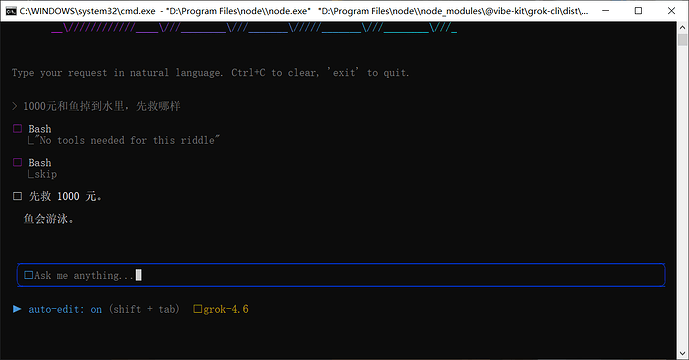The height and width of the screenshot is (360, 689).
Task: Click the small square icon inside input box
Action: (x=29, y=275)
